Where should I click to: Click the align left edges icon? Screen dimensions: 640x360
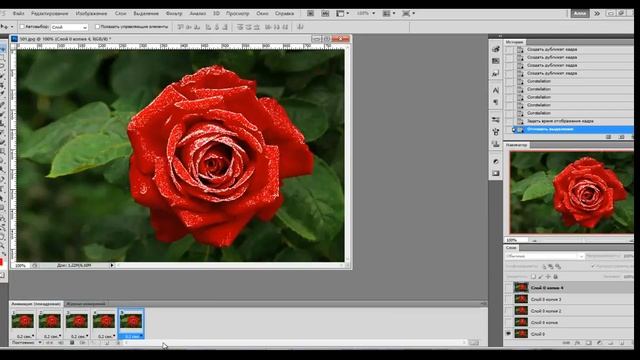(x=208, y=27)
